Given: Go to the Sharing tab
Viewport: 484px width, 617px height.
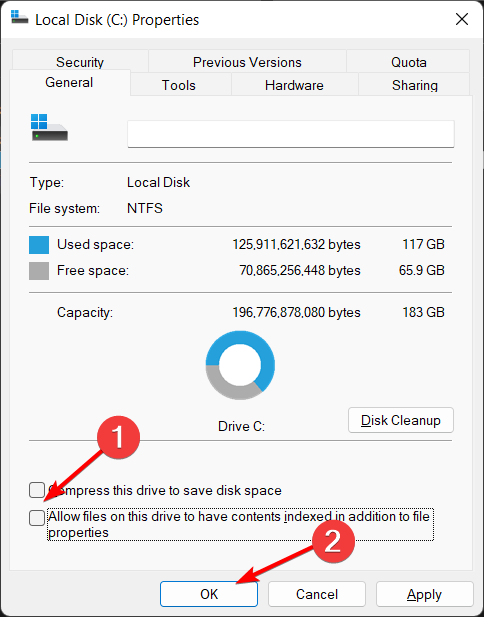Looking at the screenshot, I should pos(415,85).
